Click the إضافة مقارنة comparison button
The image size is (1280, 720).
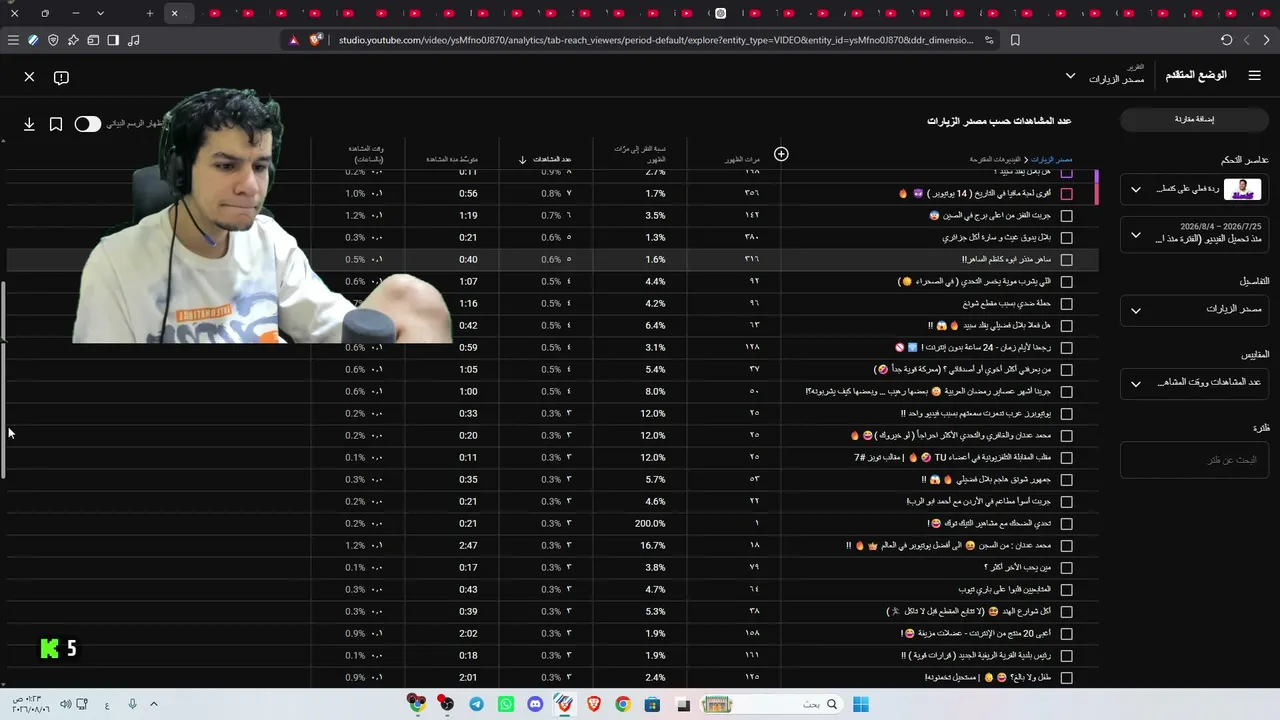click(1193, 119)
